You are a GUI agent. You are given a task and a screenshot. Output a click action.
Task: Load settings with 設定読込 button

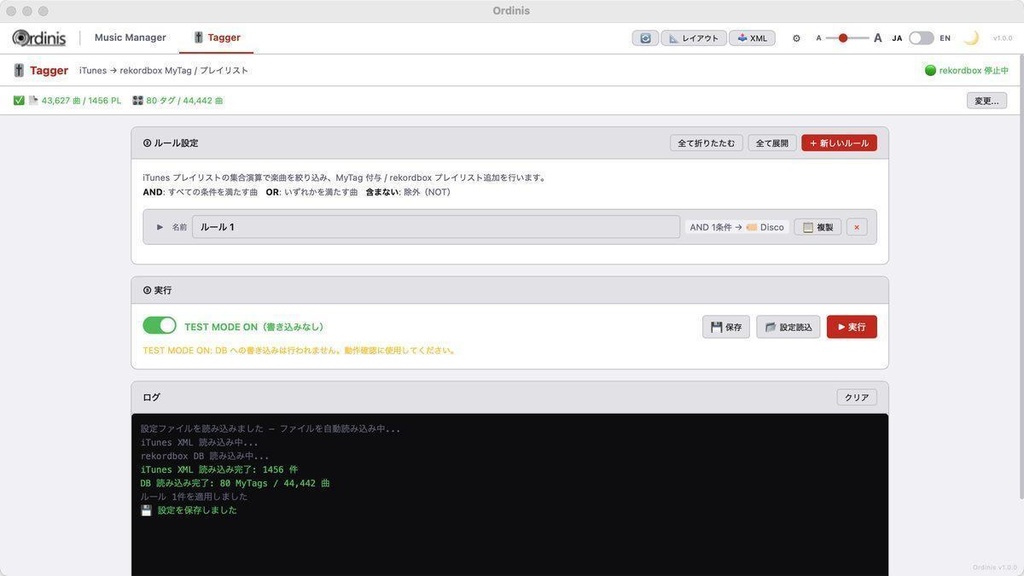click(x=788, y=327)
